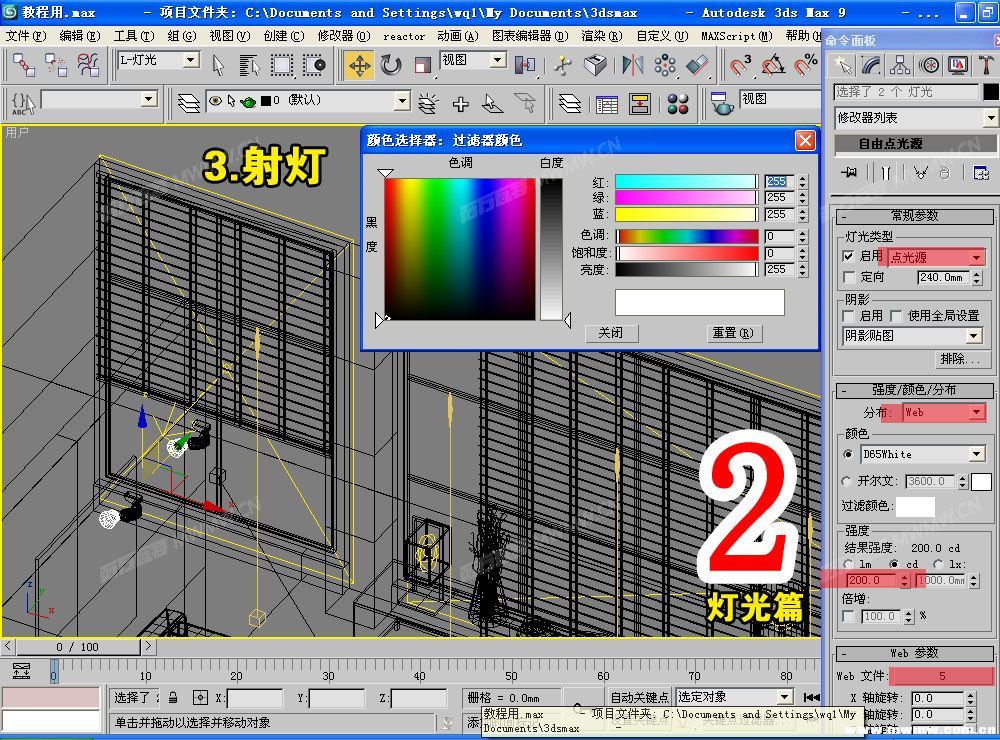Click the Pin Stack icon
1000x740 pixels.
click(849, 172)
